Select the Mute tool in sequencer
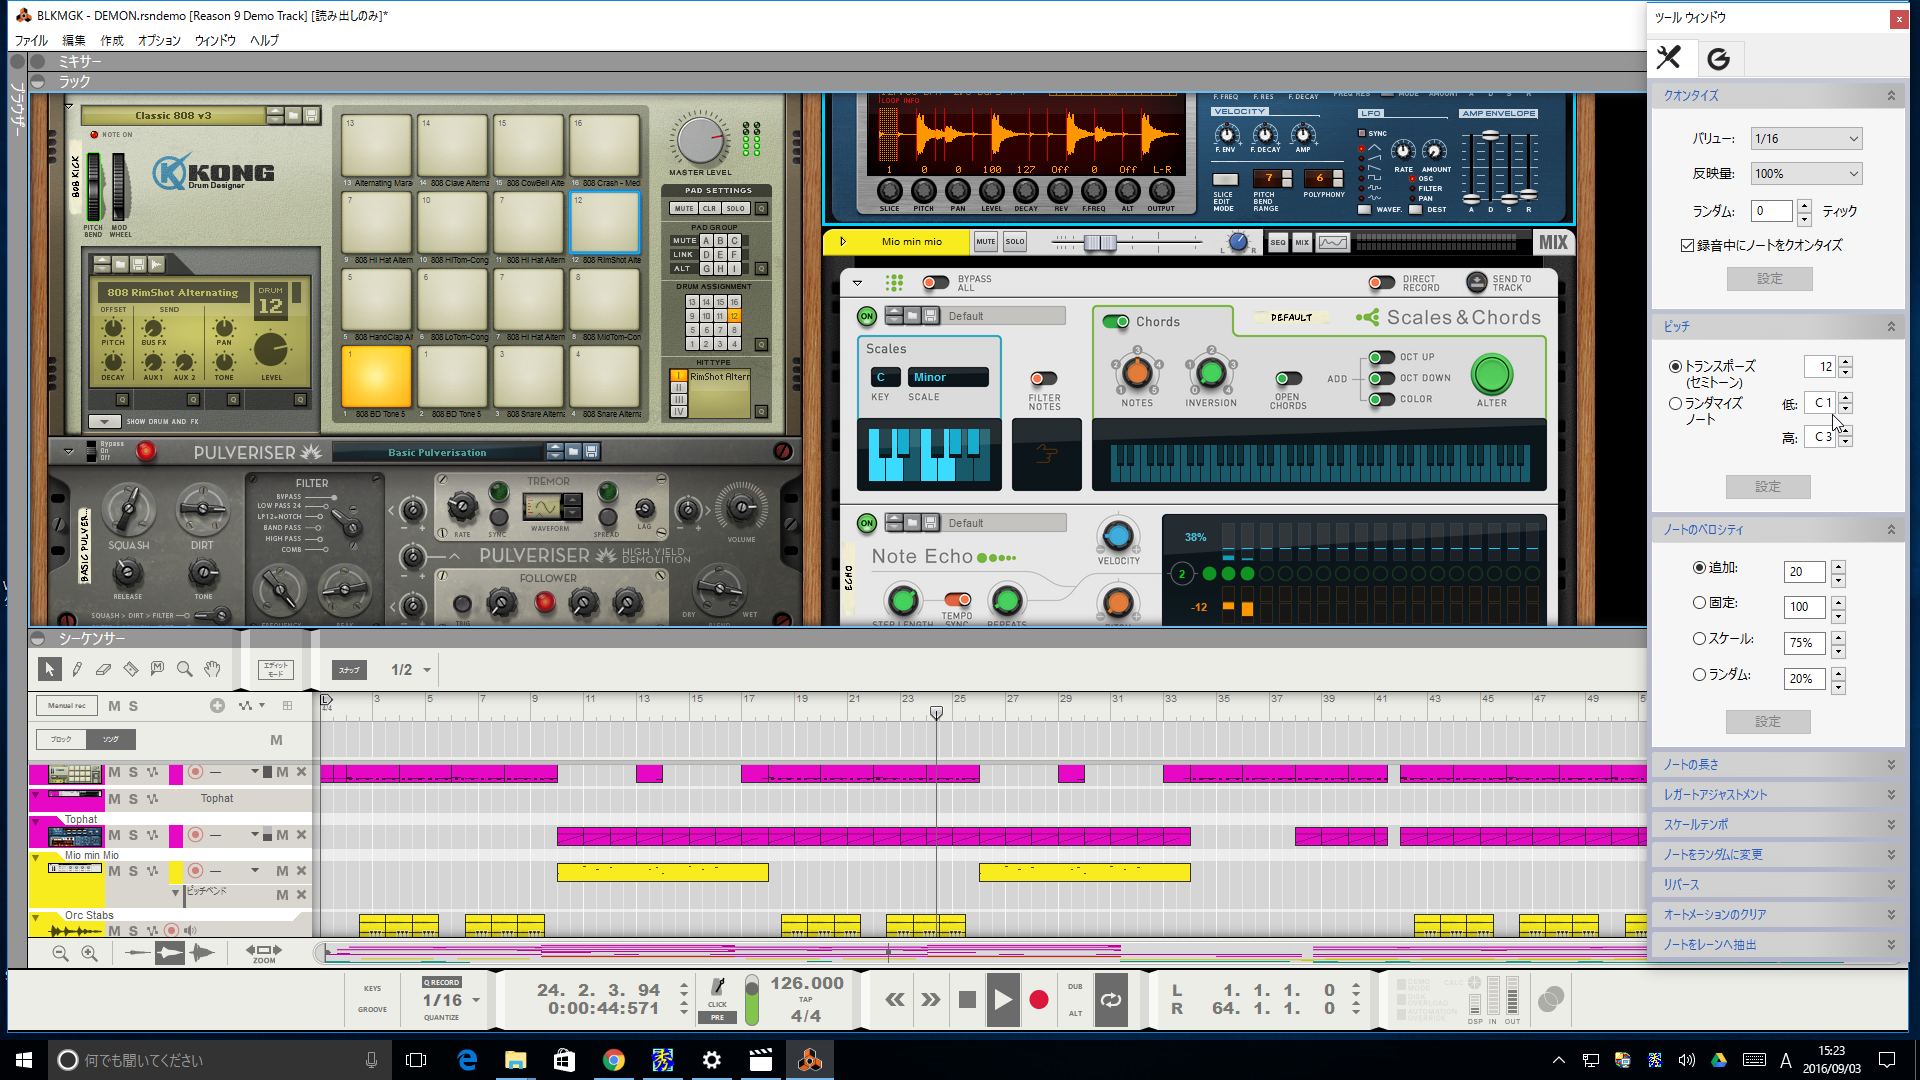 pos(157,669)
